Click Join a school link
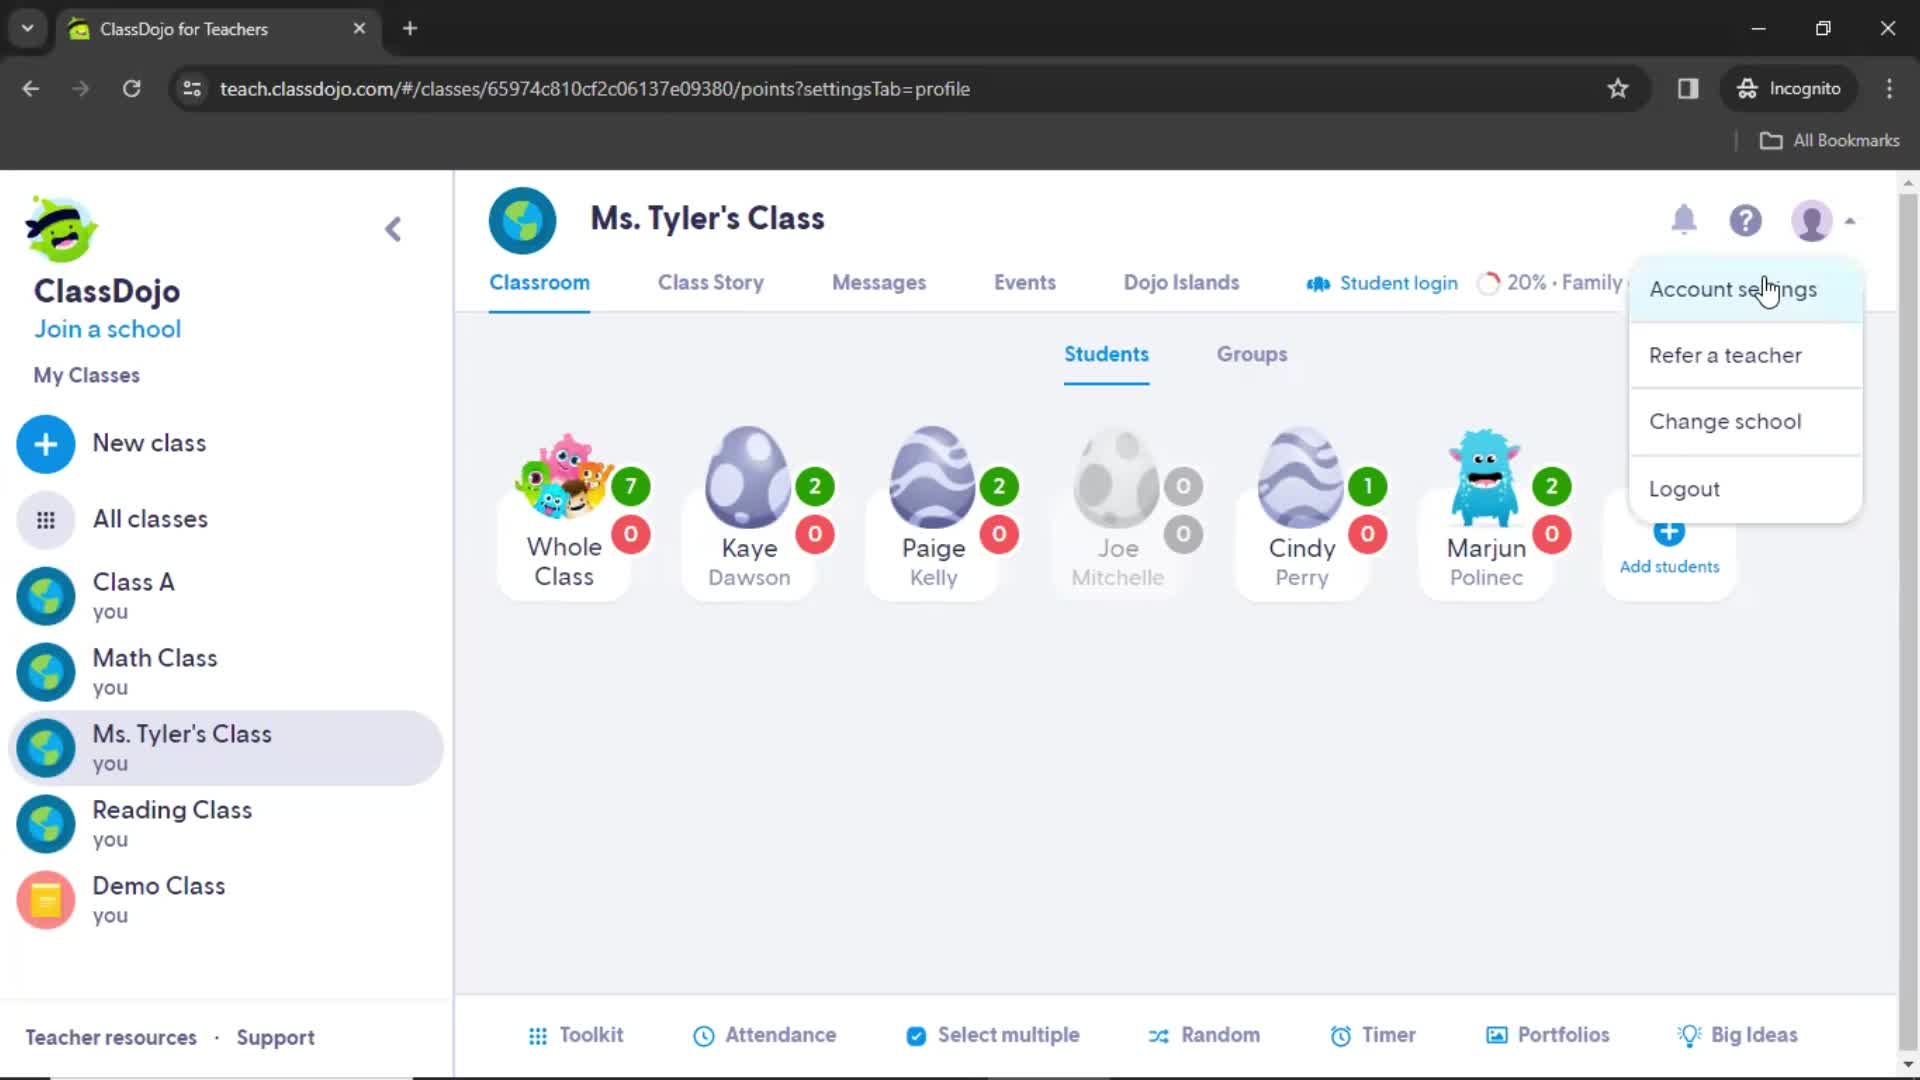This screenshot has width=1920, height=1080. (108, 328)
